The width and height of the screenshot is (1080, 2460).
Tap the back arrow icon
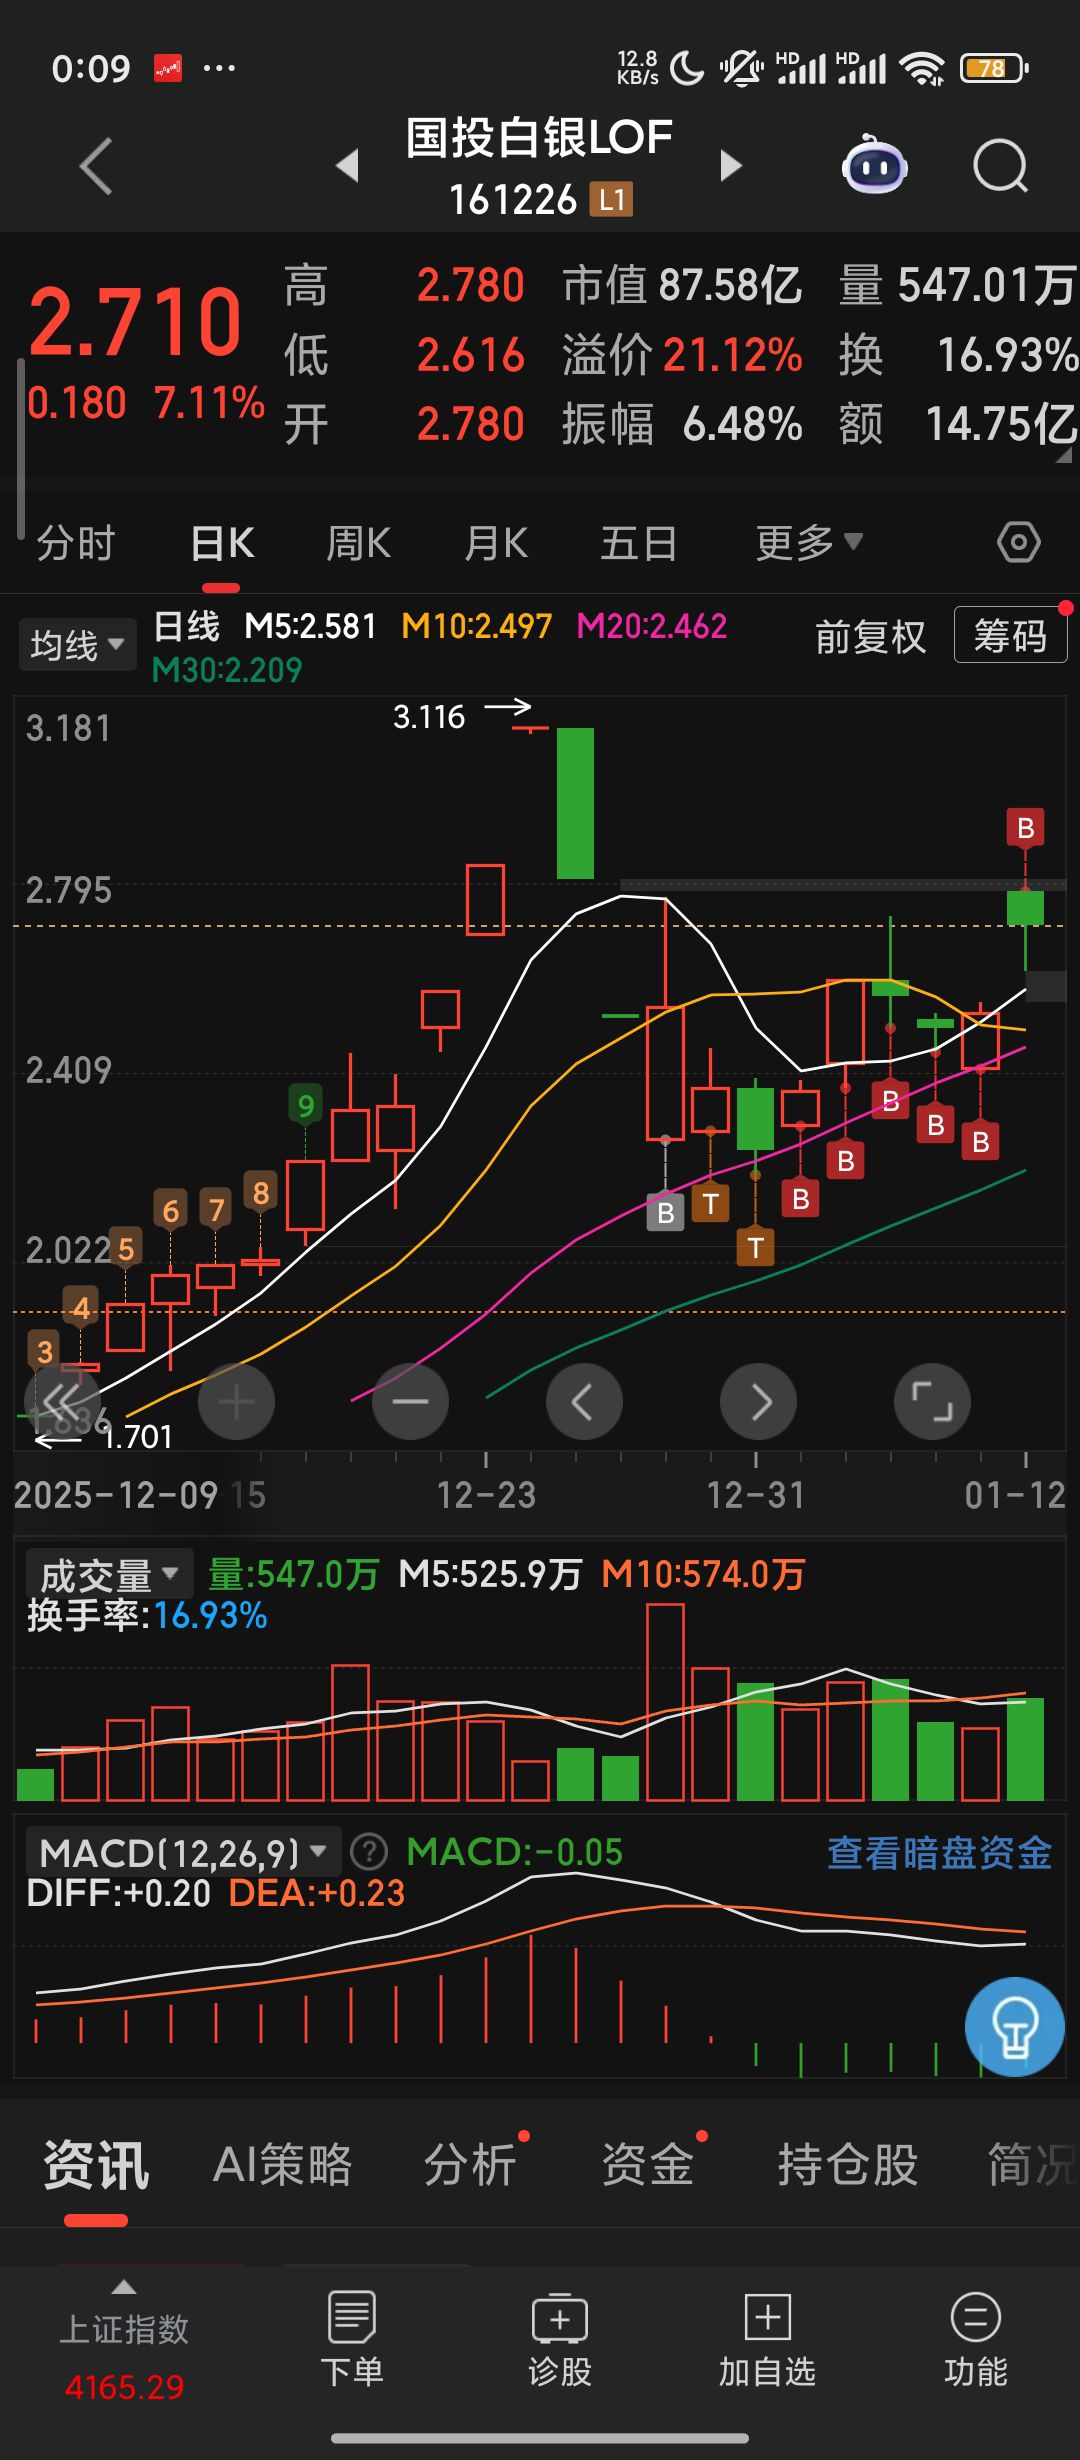point(96,166)
